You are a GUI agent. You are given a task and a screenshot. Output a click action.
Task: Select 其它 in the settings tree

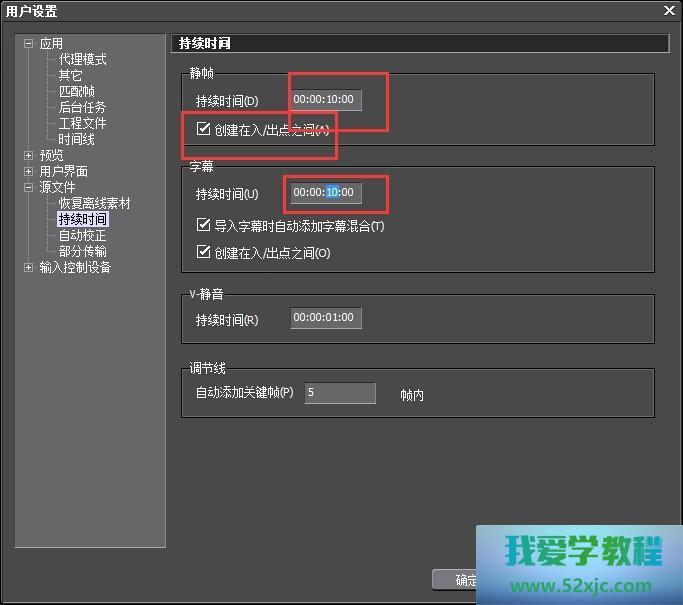pyautogui.click(x=70, y=76)
